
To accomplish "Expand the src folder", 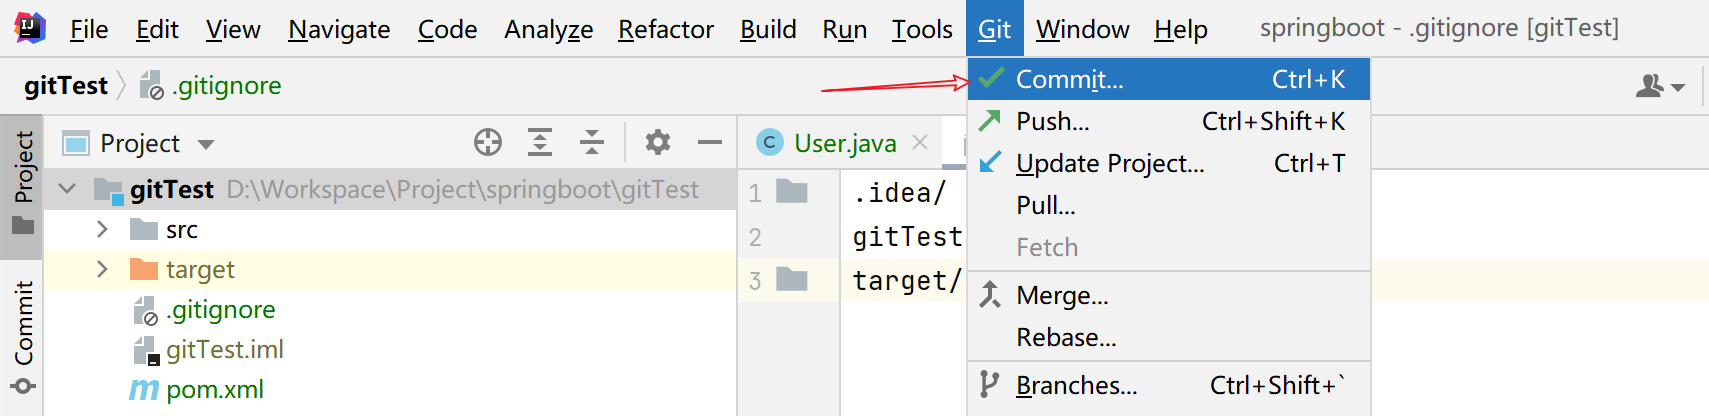I will 102,229.
